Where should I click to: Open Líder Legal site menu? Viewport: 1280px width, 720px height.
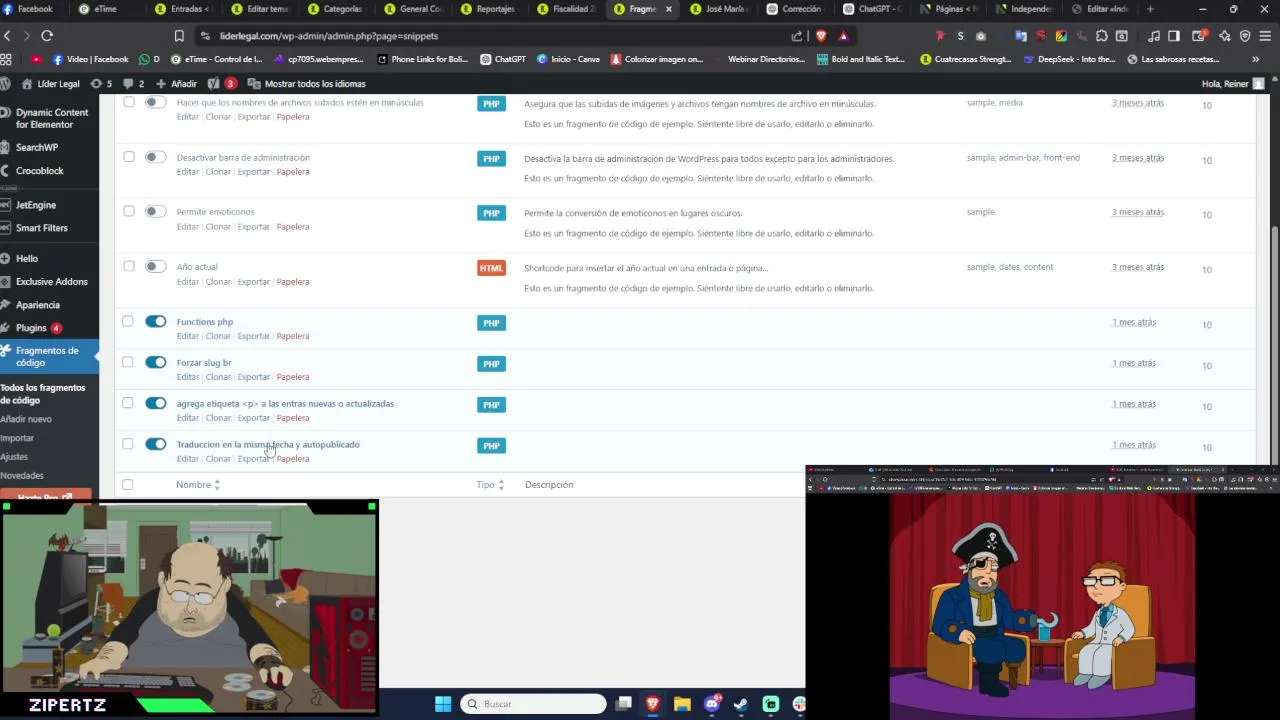click(x=50, y=84)
